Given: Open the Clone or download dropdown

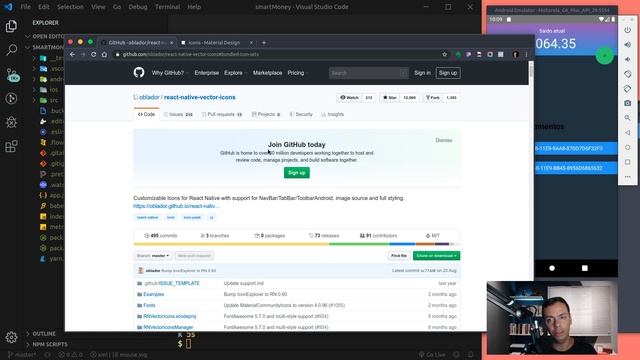Looking at the screenshot, I should [x=436, y=256].
